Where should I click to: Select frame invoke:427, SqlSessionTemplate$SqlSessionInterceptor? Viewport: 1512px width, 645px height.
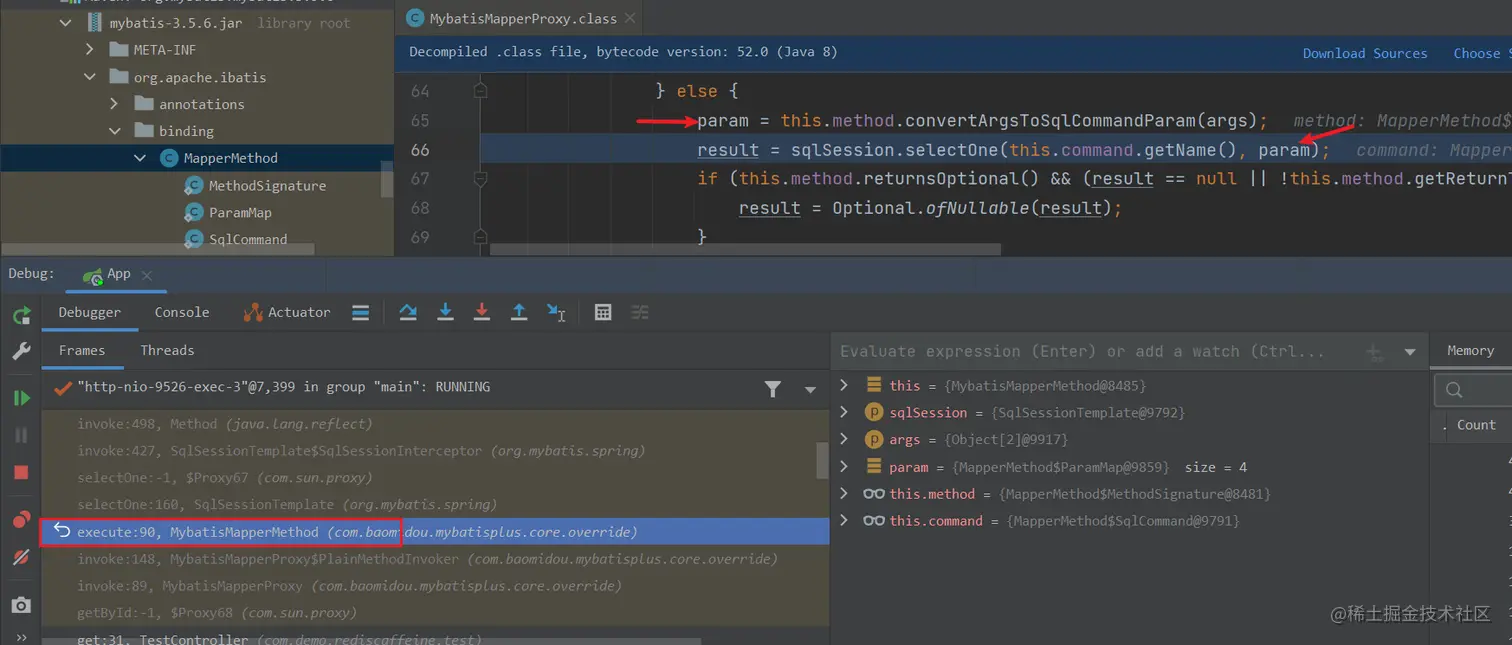pyautogui.click(x=435, y=451)
